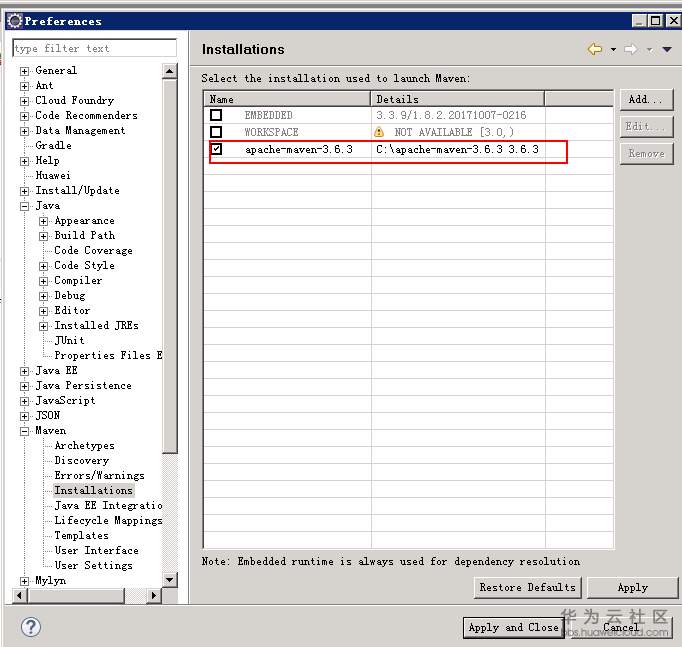
Task: Click the Edit... button
Action: pyautogui.click(x=646, y=127)
